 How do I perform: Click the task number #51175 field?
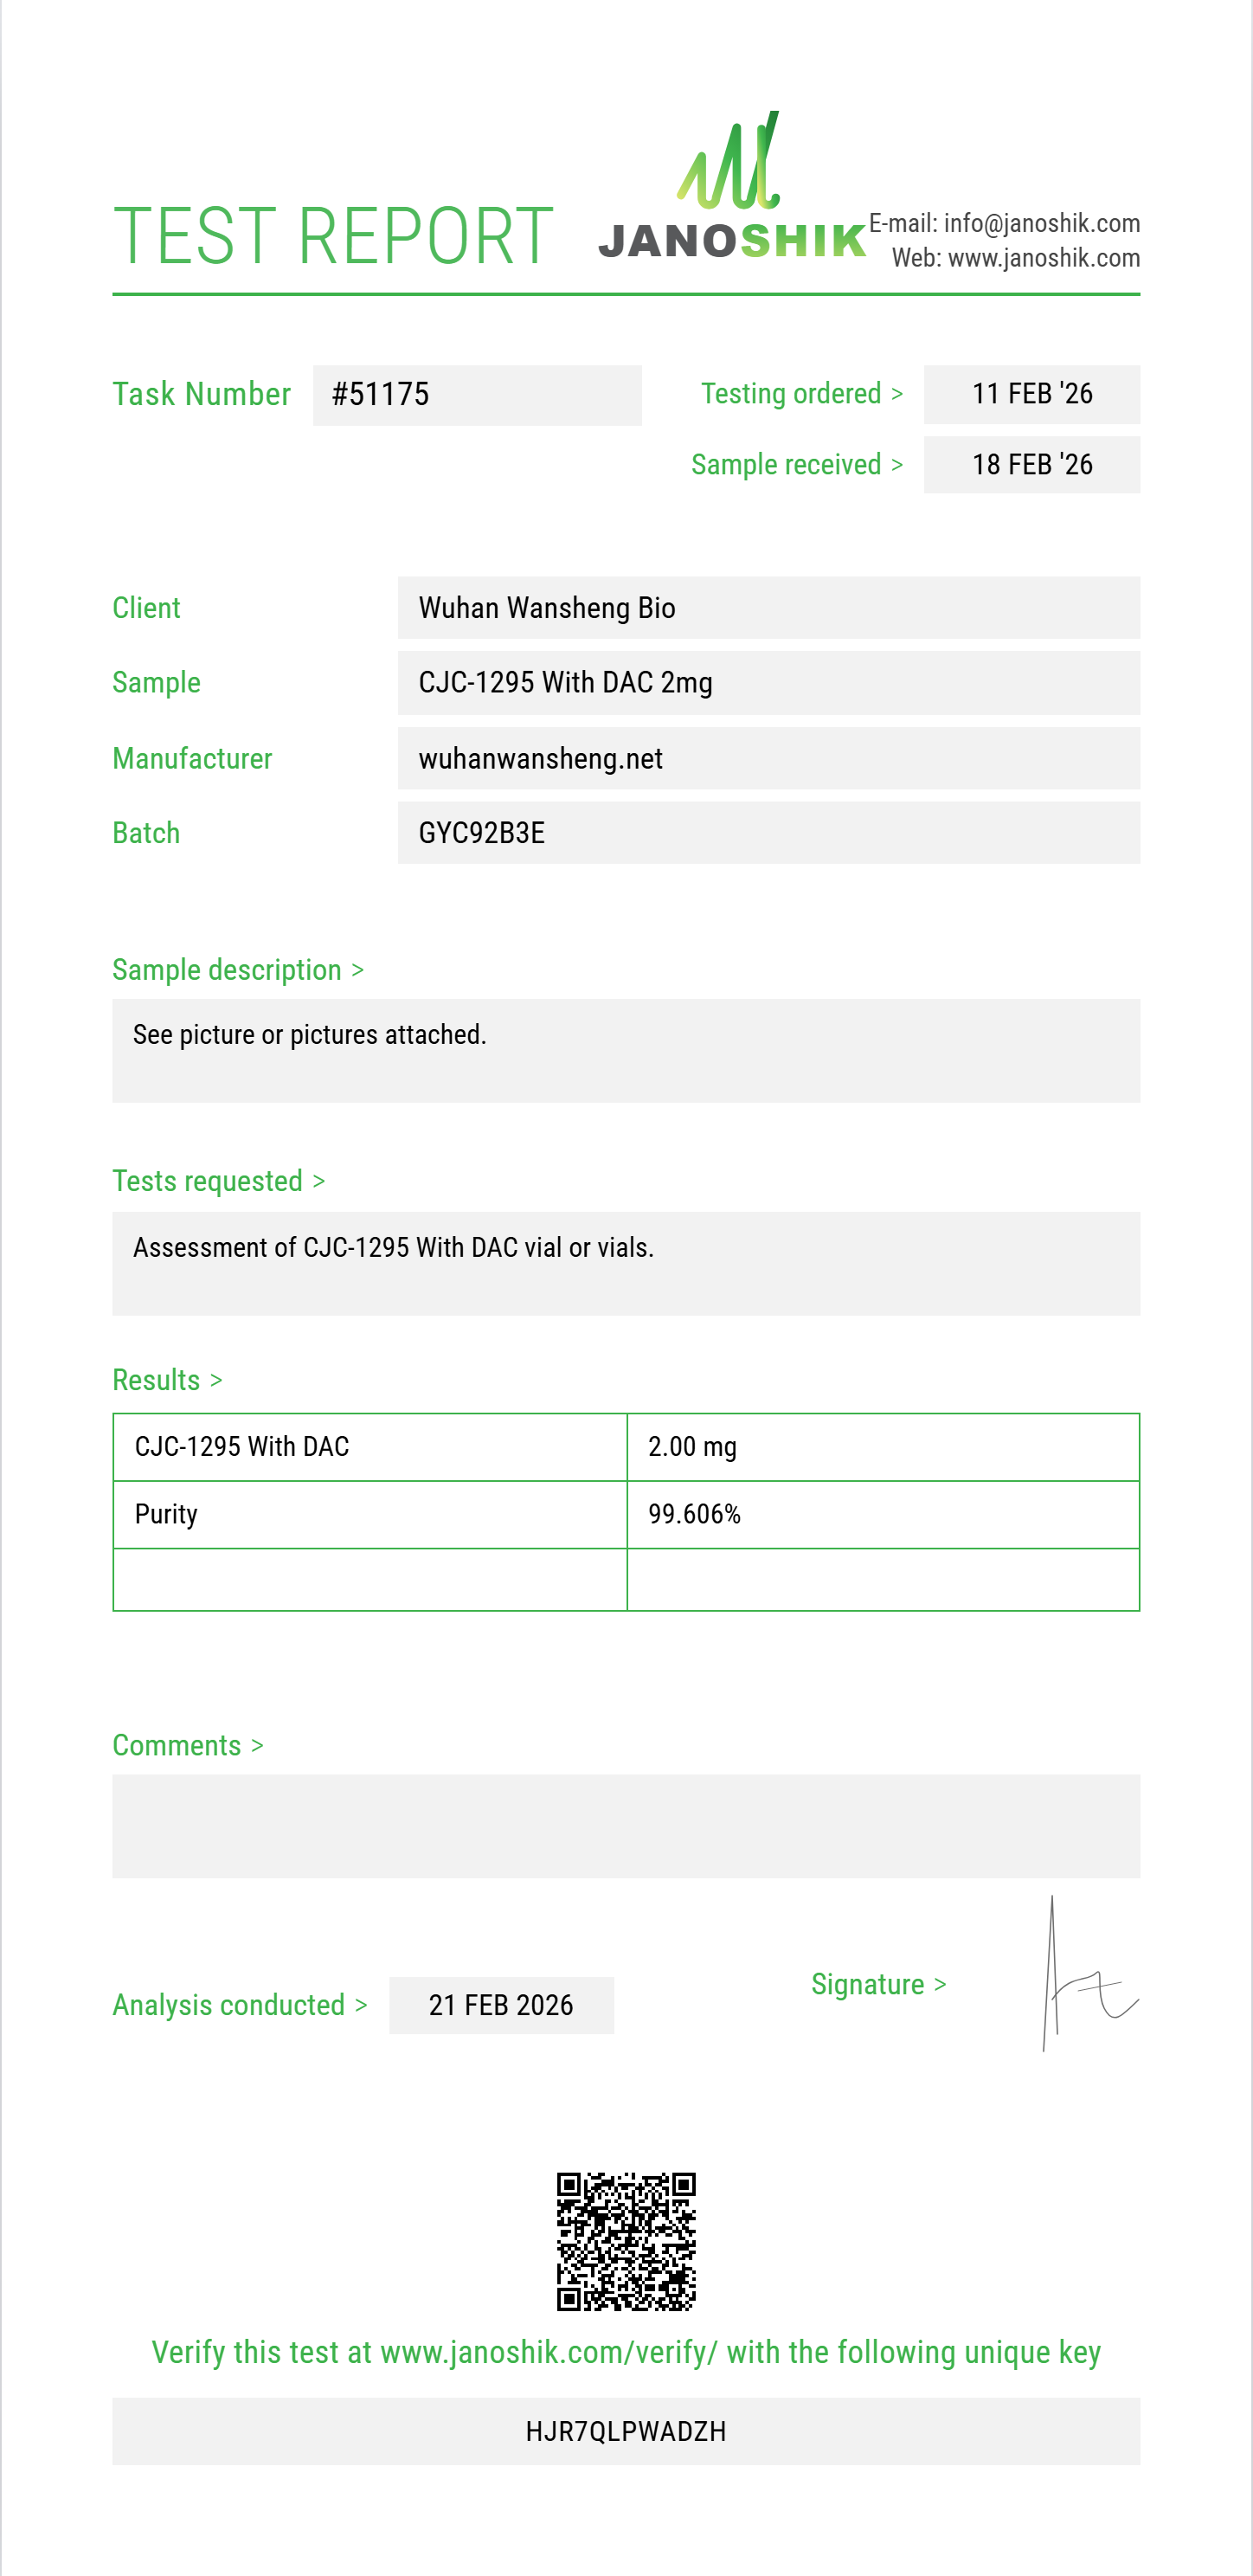coord(477,395)
